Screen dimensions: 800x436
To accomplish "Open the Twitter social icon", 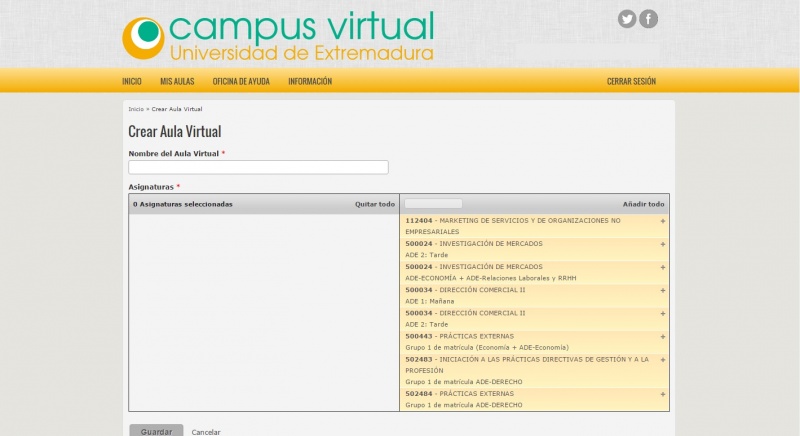I will pyautogui.click(x=627, y=19).
